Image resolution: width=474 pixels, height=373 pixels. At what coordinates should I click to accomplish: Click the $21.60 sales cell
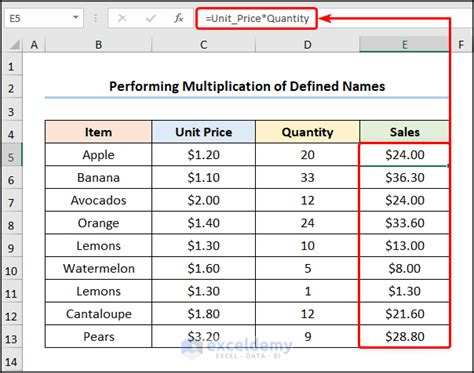pyautogui.click(x=404, y=314)
